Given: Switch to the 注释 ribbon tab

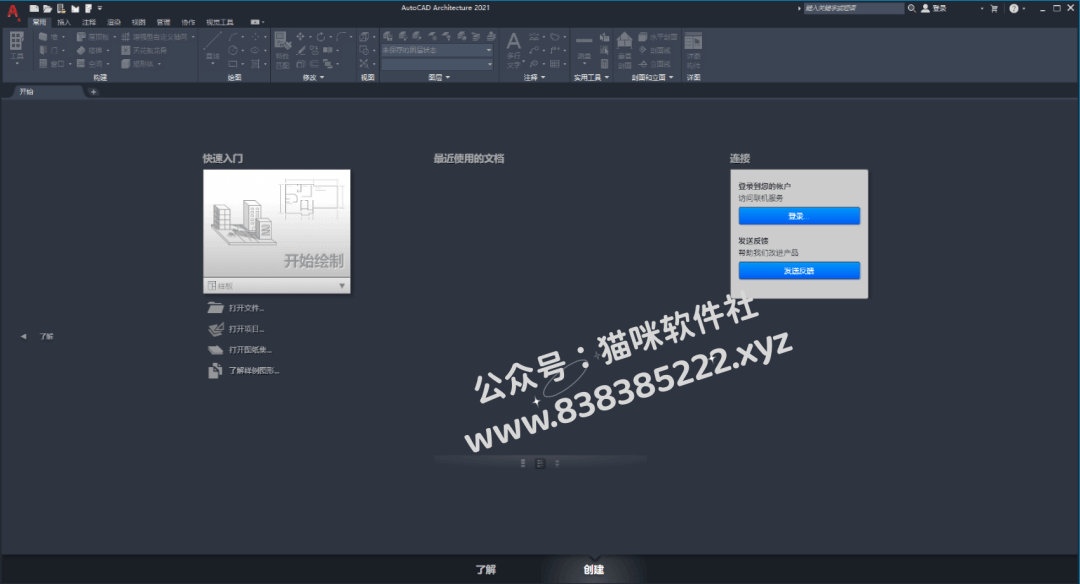Looking at the screenshot, I should tap(89, 22).
